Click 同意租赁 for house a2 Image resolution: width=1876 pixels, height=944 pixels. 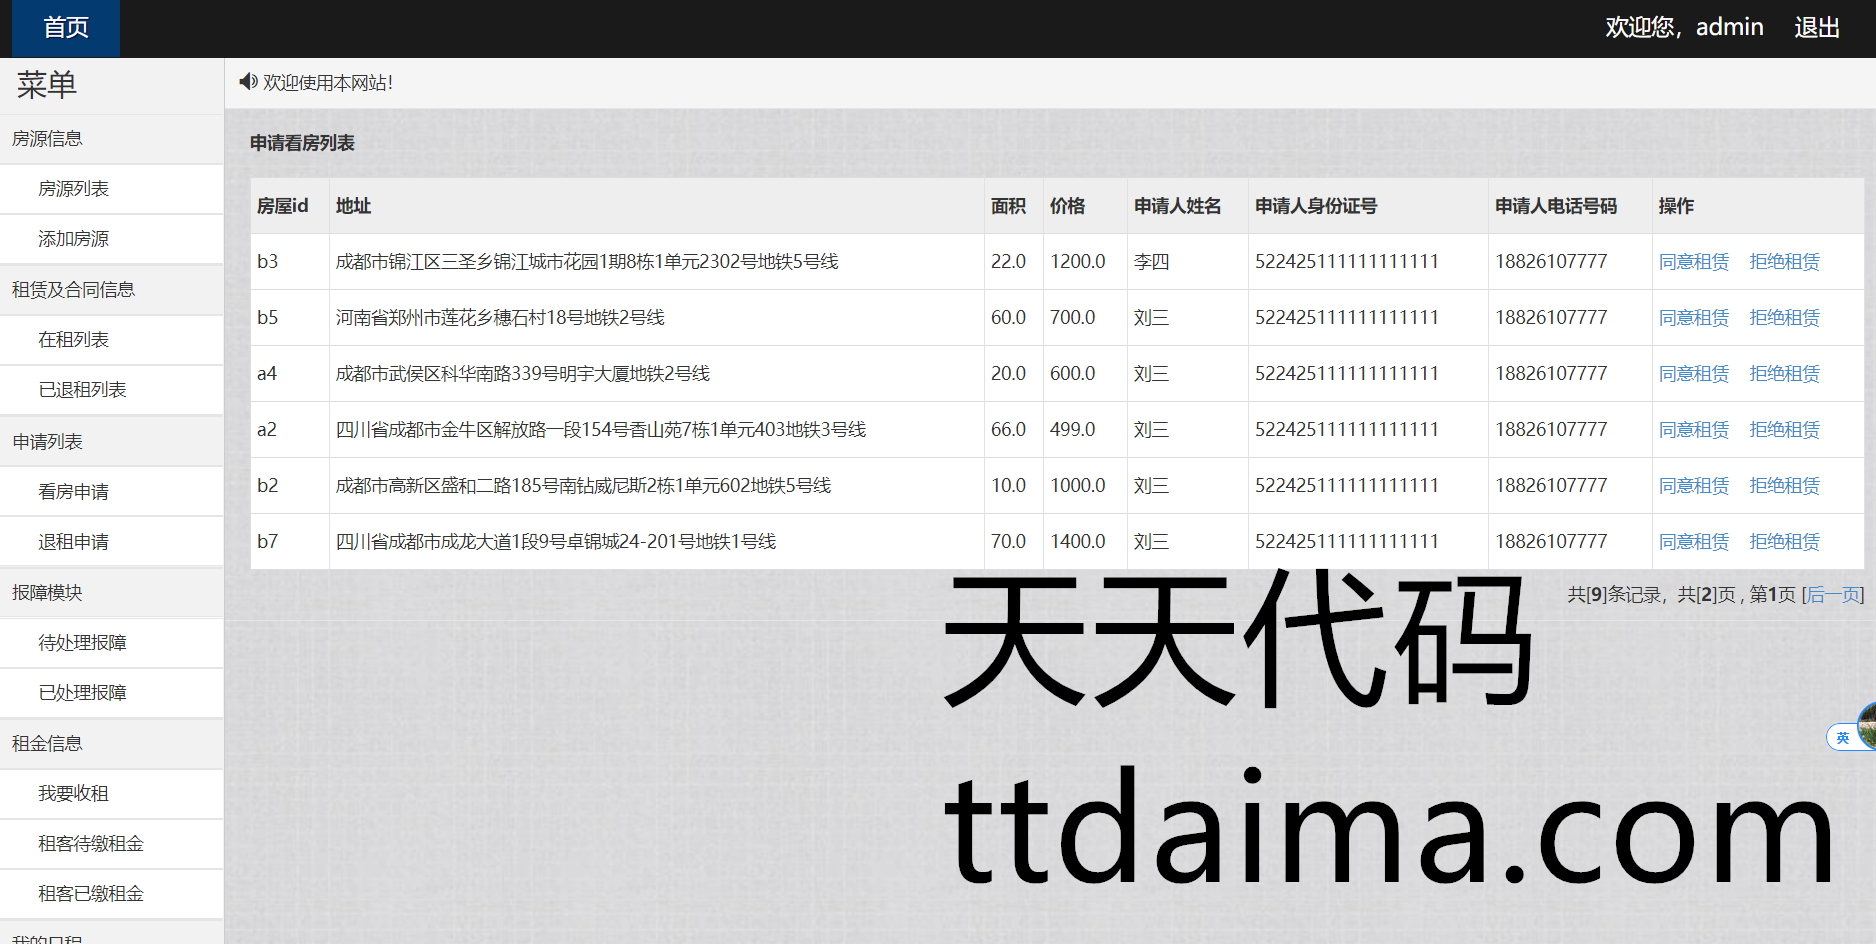(x=1693, y=430)
